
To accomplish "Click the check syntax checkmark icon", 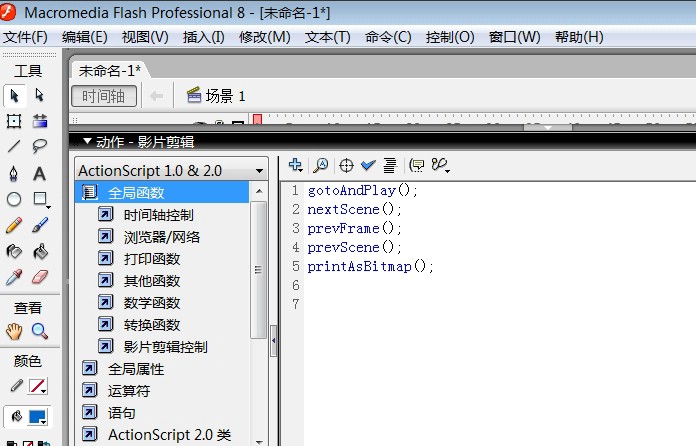I will click(x=368, y=166).
